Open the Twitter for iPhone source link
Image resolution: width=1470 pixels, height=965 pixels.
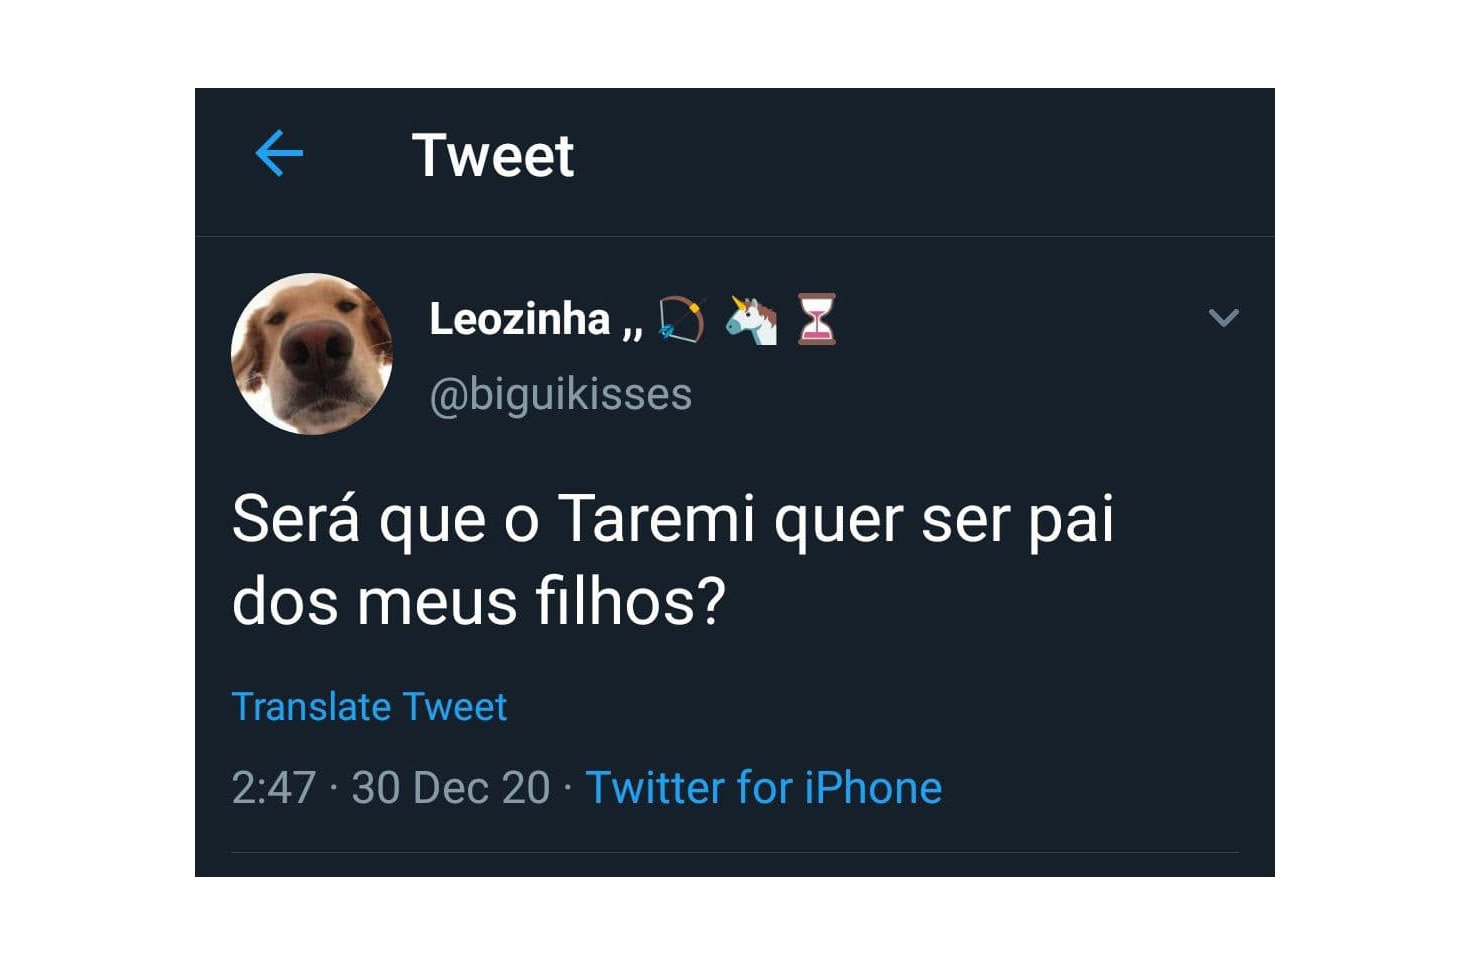(763, 788)
